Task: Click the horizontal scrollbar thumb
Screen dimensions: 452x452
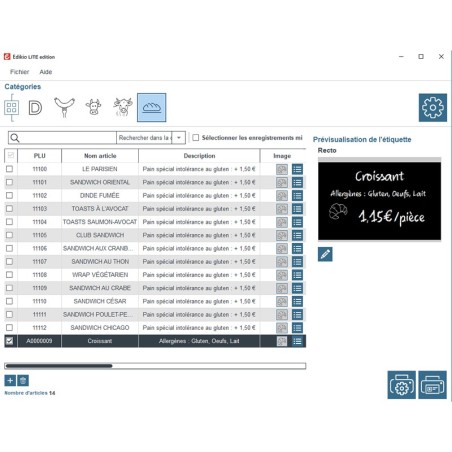Action: pyautogui.click(x=59, y=366)
